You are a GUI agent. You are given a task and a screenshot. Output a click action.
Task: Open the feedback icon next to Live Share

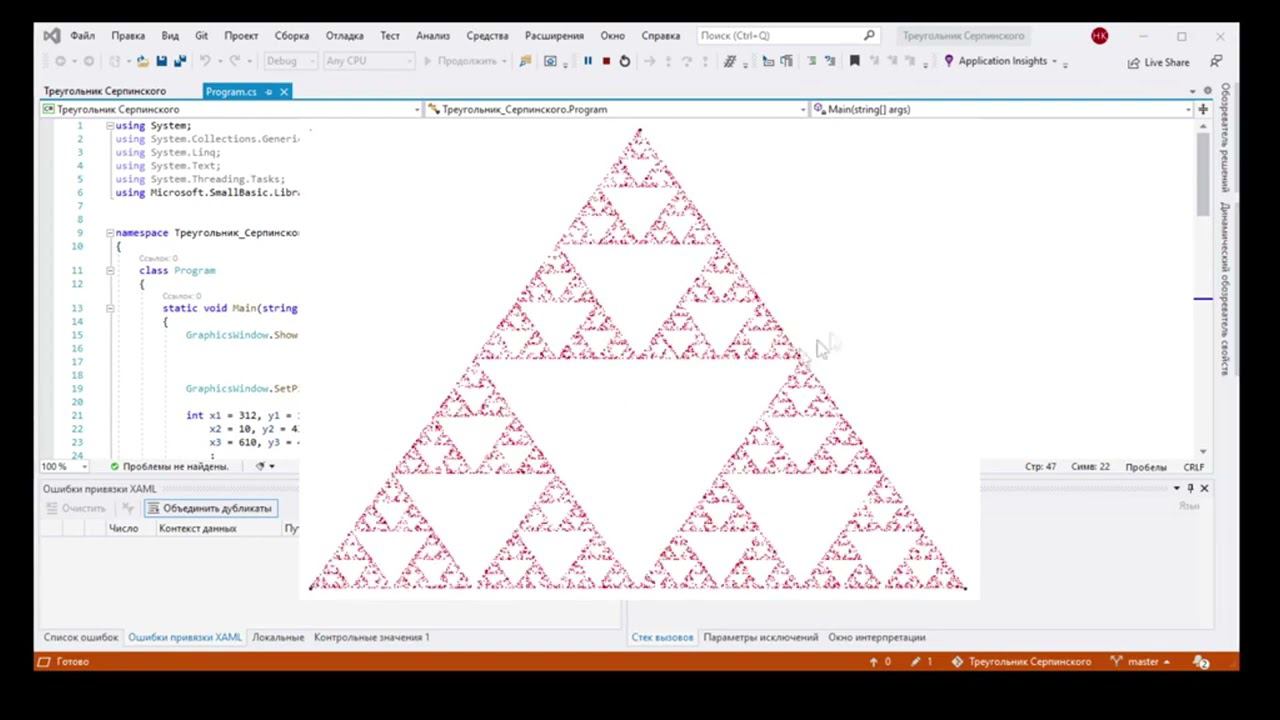1218,62
